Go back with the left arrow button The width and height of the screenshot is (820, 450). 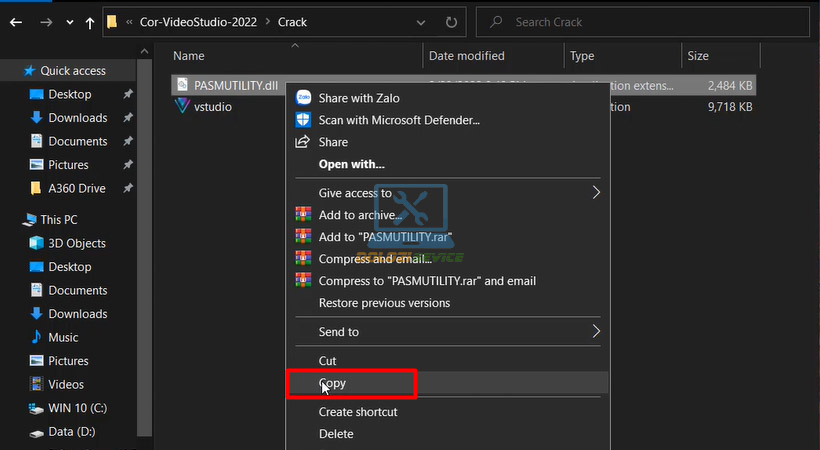pos(16,22)
